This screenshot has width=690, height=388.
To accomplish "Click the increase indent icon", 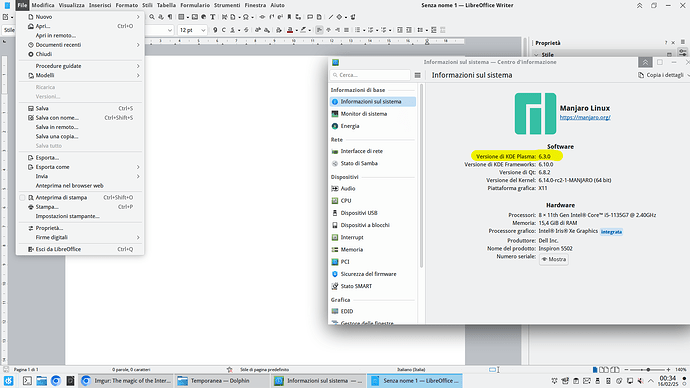I will point(400,30).
